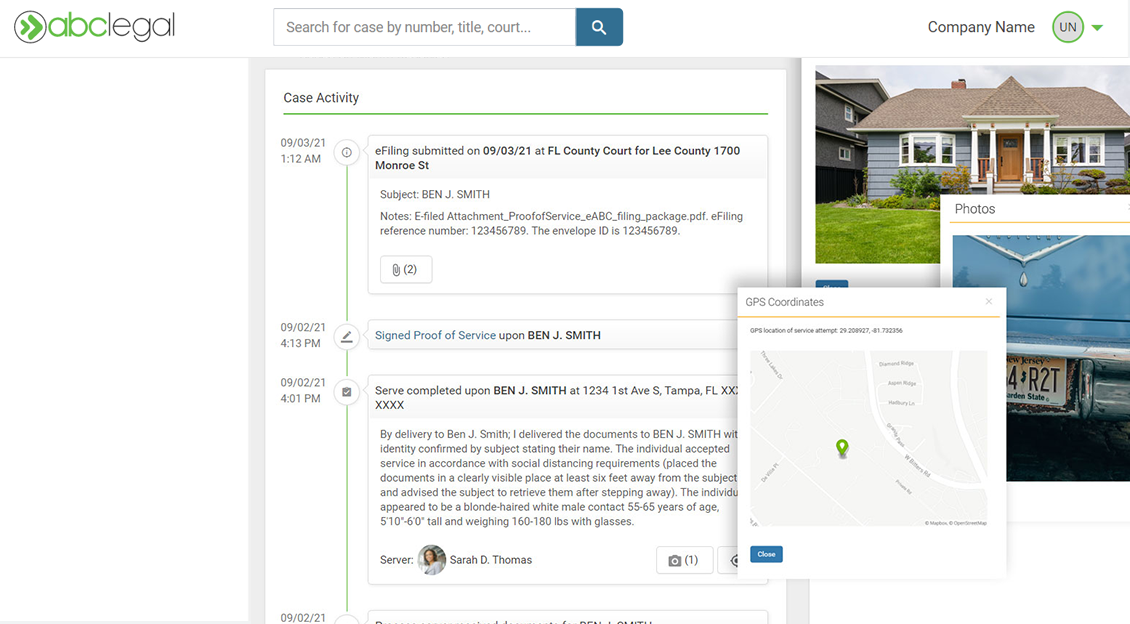Viewport: 1130px width, 624px height.
Task: Click the green map pin marker
Action: [842, 448]
